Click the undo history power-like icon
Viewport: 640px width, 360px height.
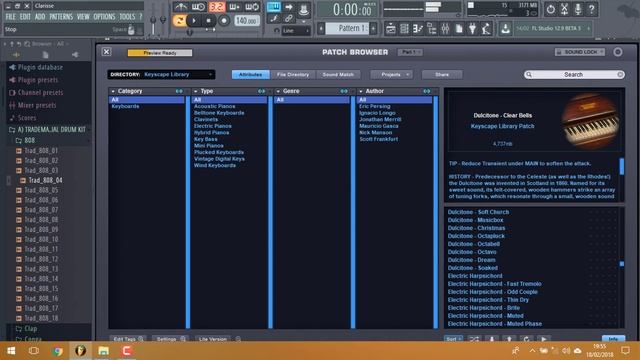551,9
